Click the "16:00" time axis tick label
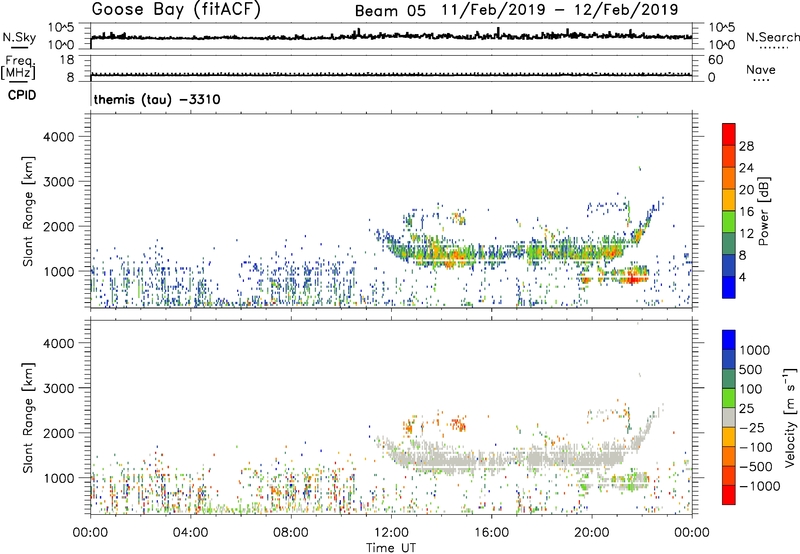Image resolution: width=800 pixels, height=554 pixels. tap(491, 533)
